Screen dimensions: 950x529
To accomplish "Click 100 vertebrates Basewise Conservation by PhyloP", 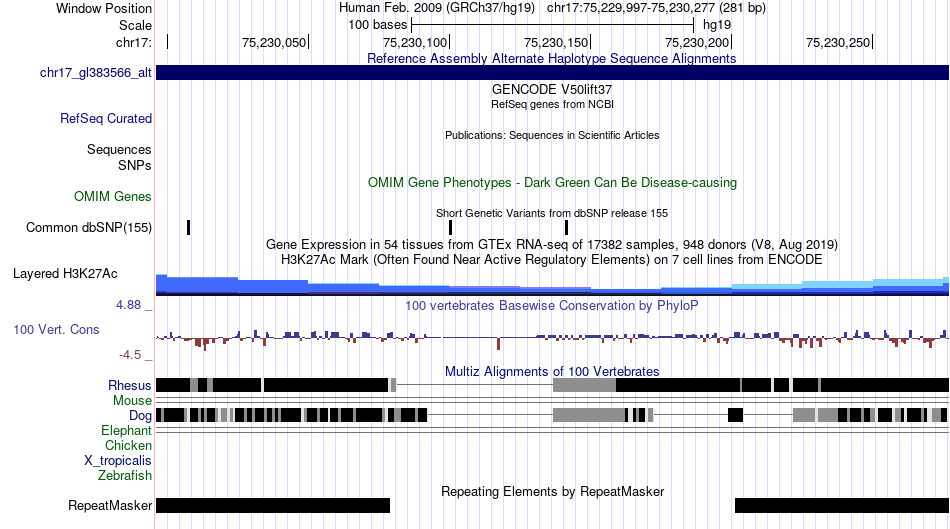I will tap(552, 305).
